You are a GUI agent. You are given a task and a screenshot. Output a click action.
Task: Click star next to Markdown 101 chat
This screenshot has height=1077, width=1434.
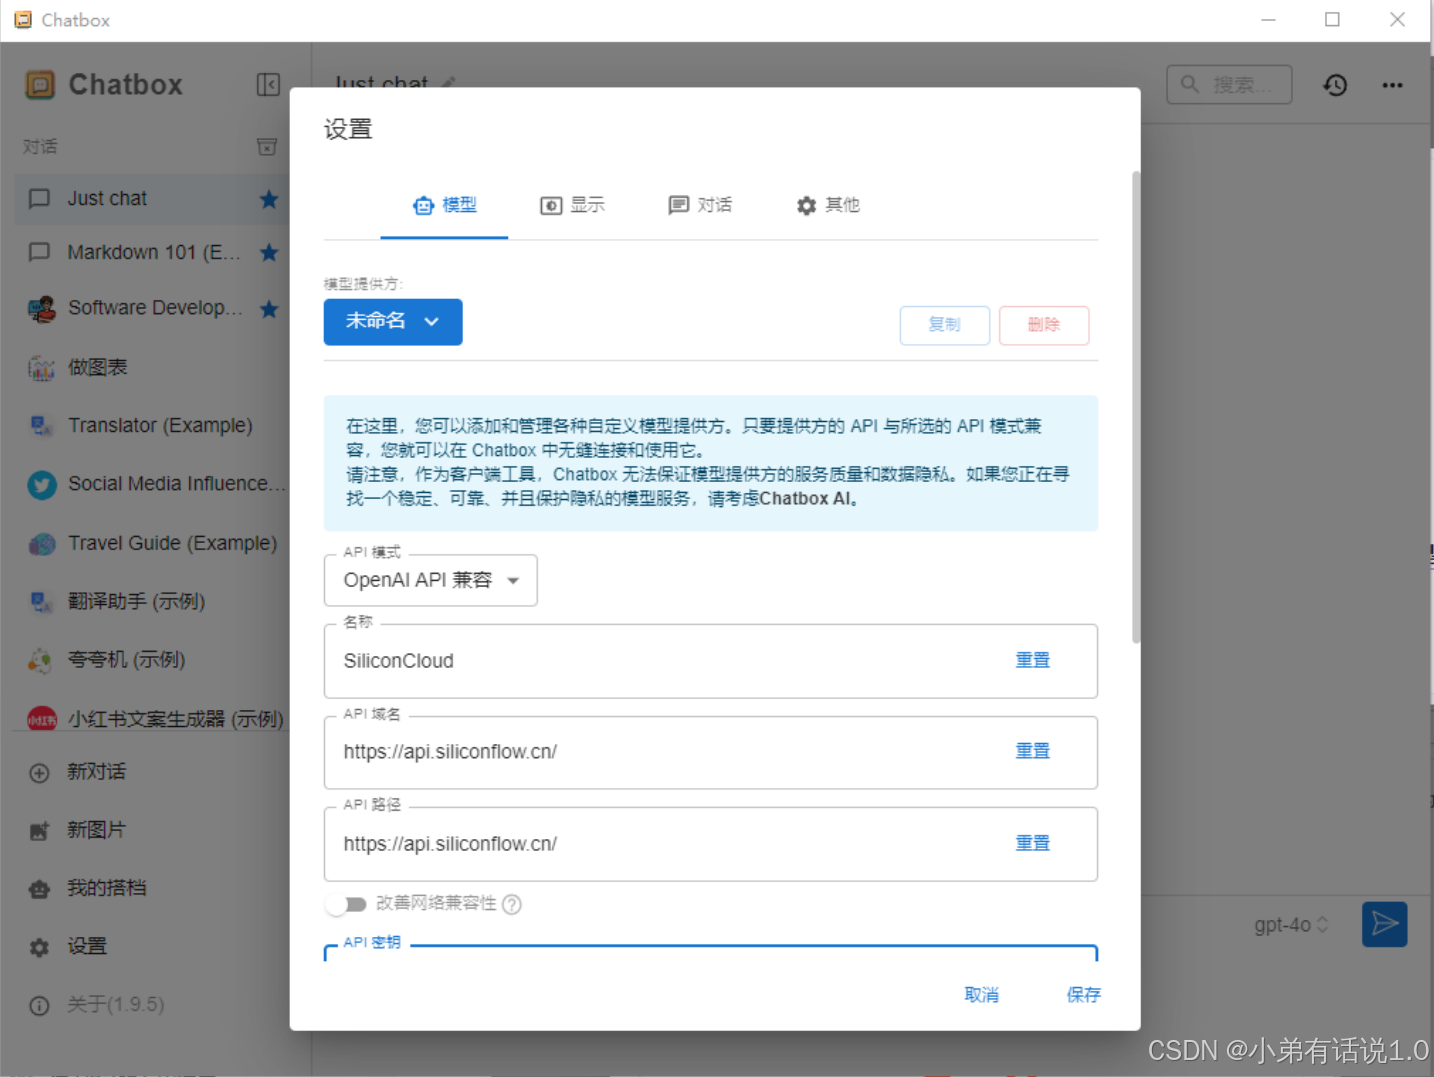click(x=269, y=252)
